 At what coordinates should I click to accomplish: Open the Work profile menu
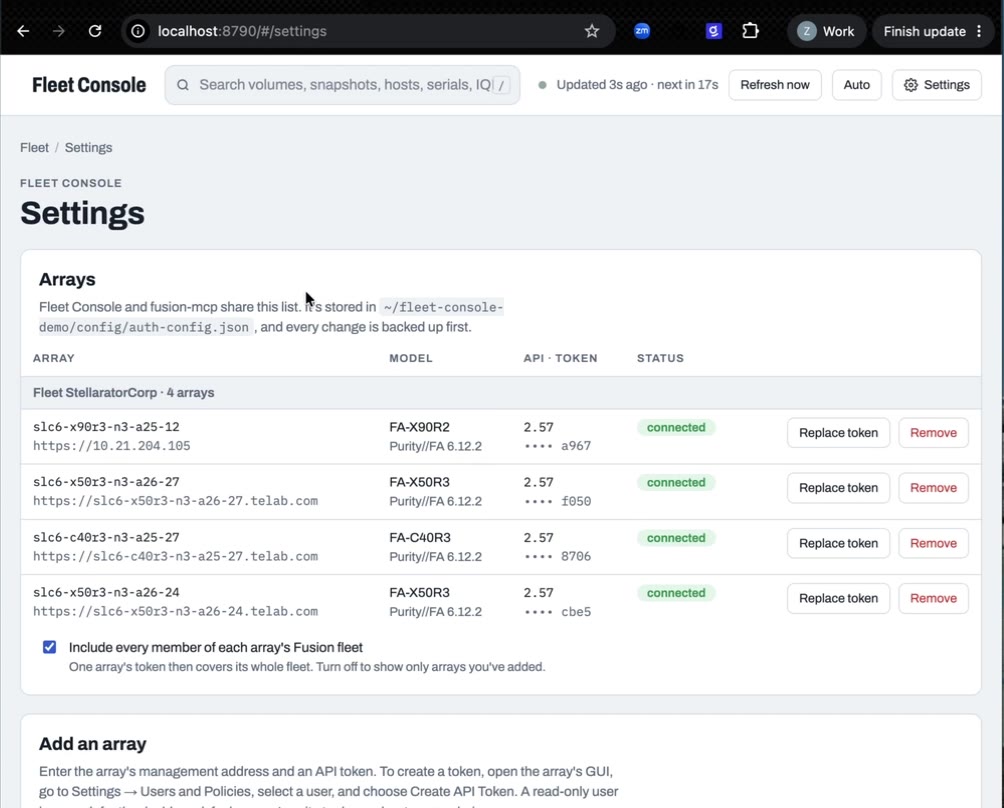826,31
